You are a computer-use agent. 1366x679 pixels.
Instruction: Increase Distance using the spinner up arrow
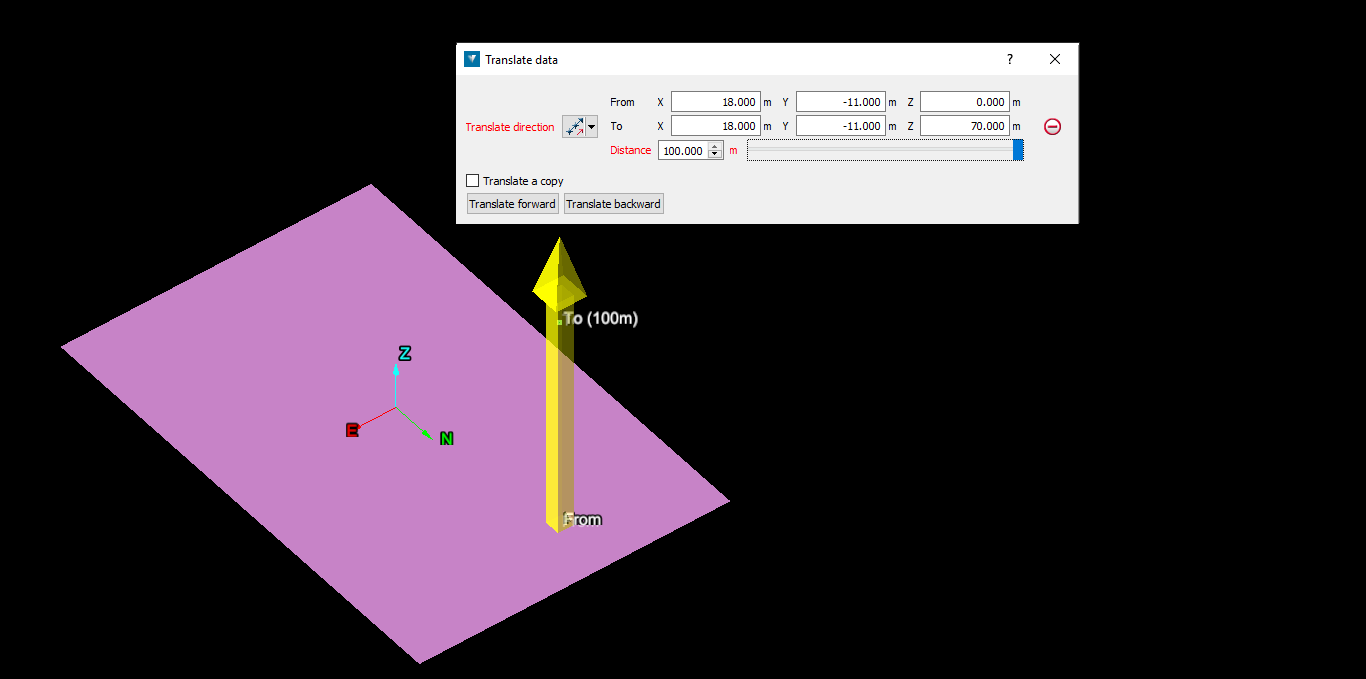tap(716, 145)
